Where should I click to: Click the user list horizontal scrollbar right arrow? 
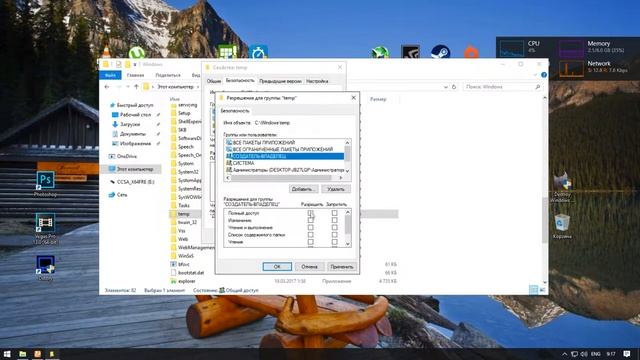point(341,178)
